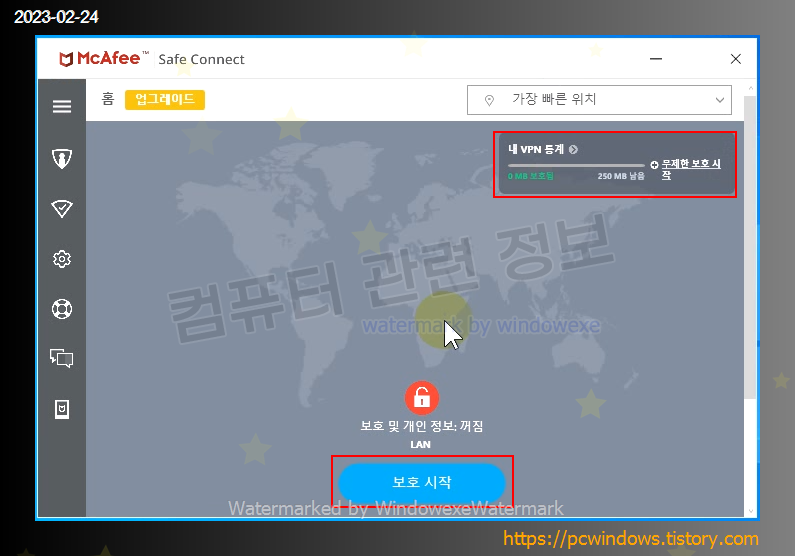Click the scrollbar up arrow

751,88
